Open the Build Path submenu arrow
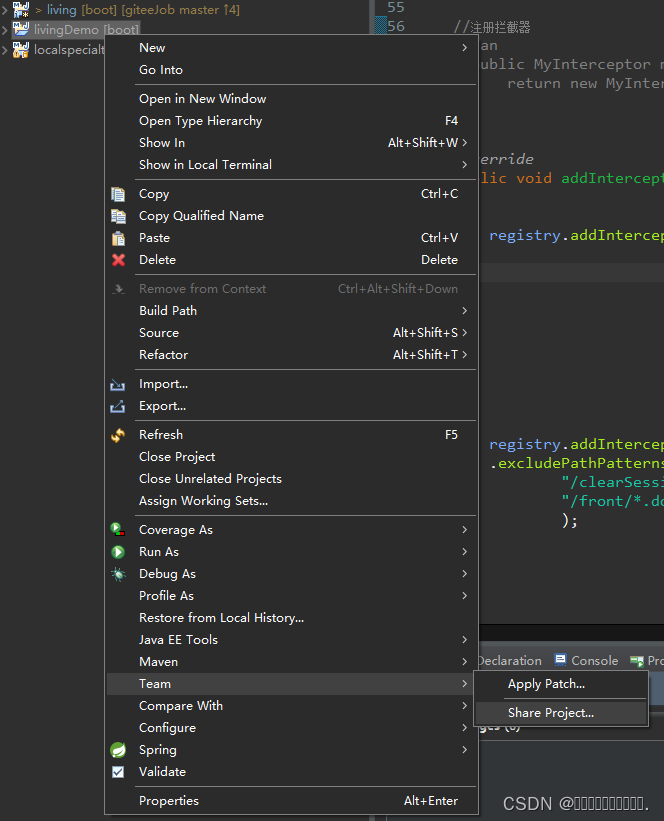The height and width of the screenshot is (821, 664). pyautogui.click(x=464, y=311)
